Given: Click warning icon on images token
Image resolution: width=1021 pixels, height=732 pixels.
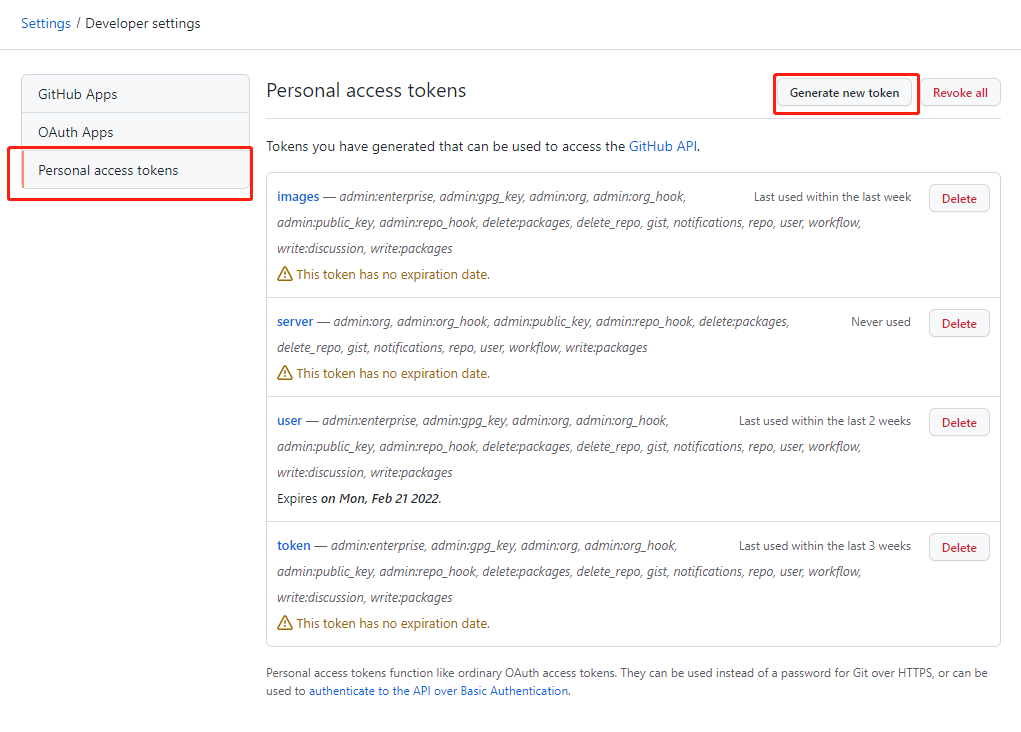Looking at the screenshot, I should click(285, 274).
